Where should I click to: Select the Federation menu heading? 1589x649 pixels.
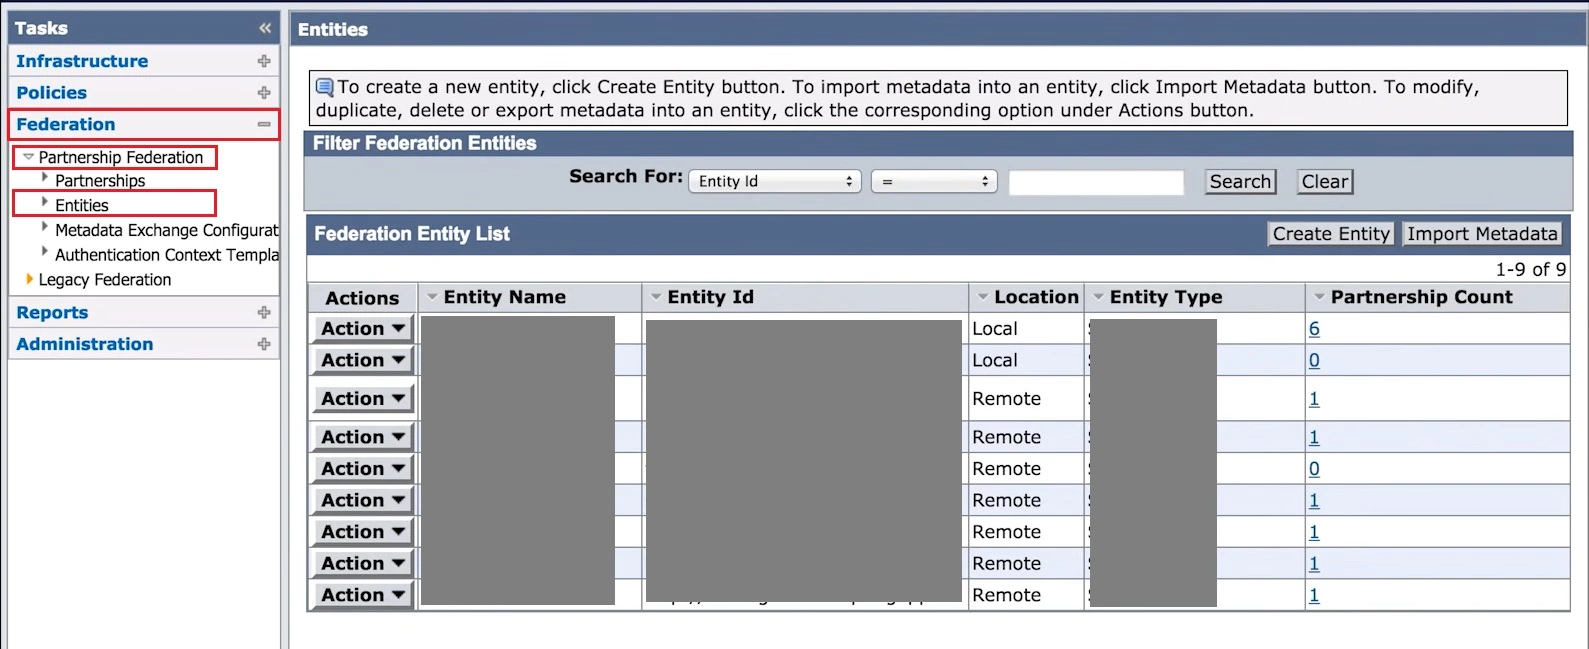tap(66, 124)
